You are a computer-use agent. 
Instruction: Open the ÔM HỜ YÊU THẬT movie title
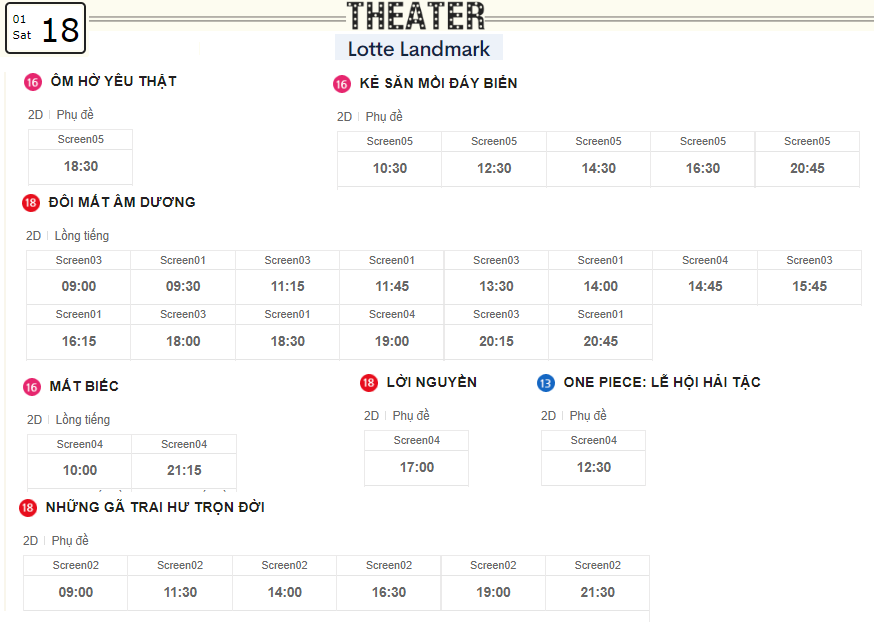pos(114,82)
